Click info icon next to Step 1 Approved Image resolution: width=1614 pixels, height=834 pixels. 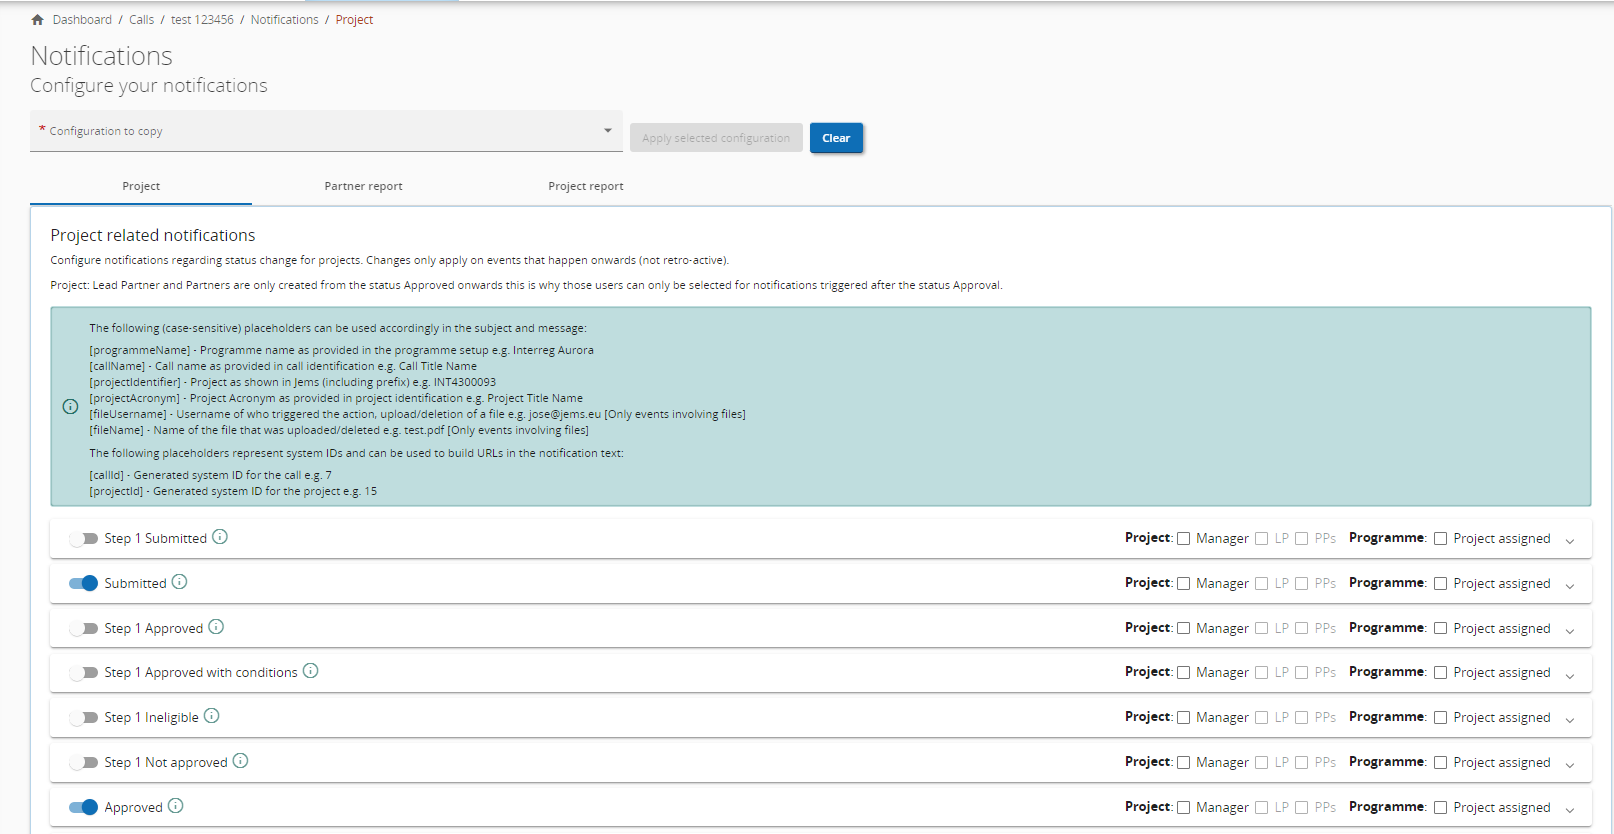[216, 627]
